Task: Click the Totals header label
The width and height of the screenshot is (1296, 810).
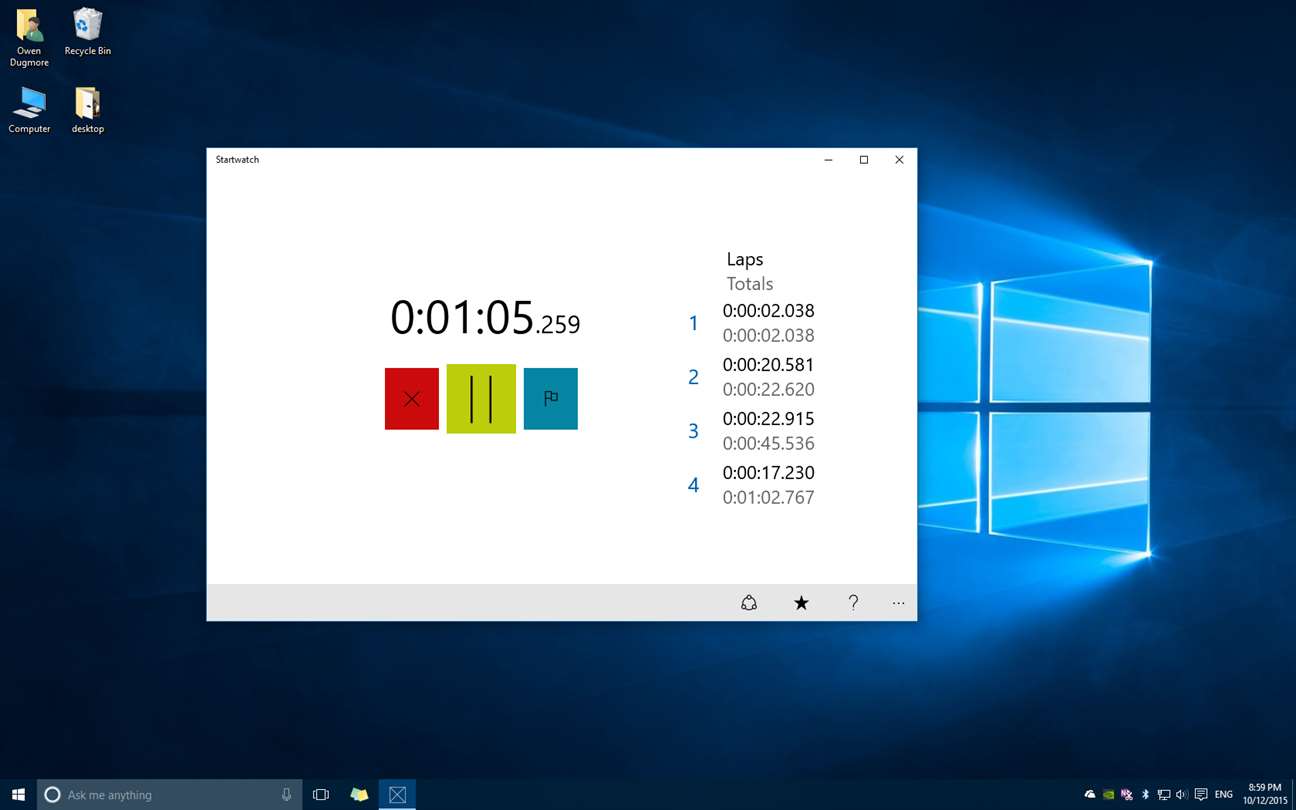Action: point(750,284)
